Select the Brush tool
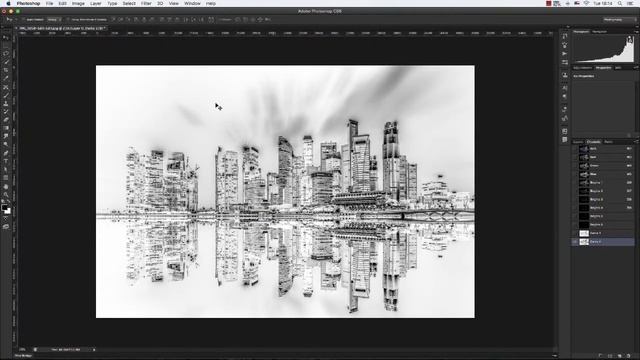 point(6,95)
